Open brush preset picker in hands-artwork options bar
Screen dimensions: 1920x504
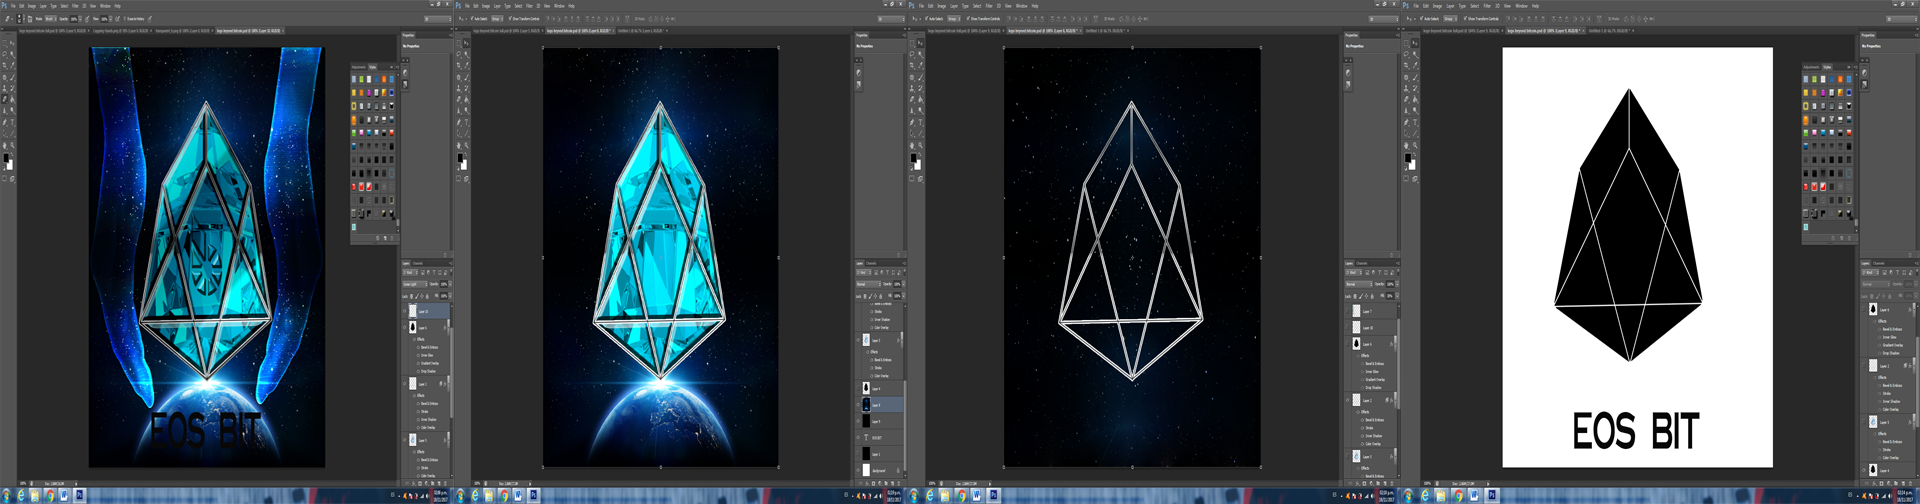(x=20, y=19)
